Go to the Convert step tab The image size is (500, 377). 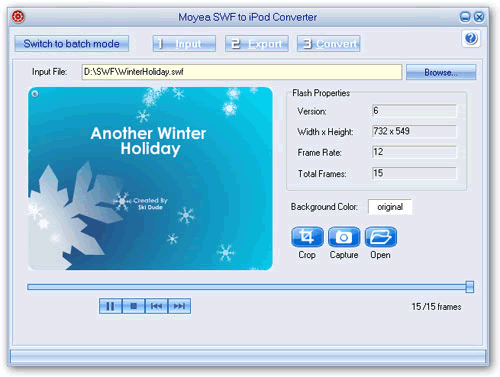329,44
